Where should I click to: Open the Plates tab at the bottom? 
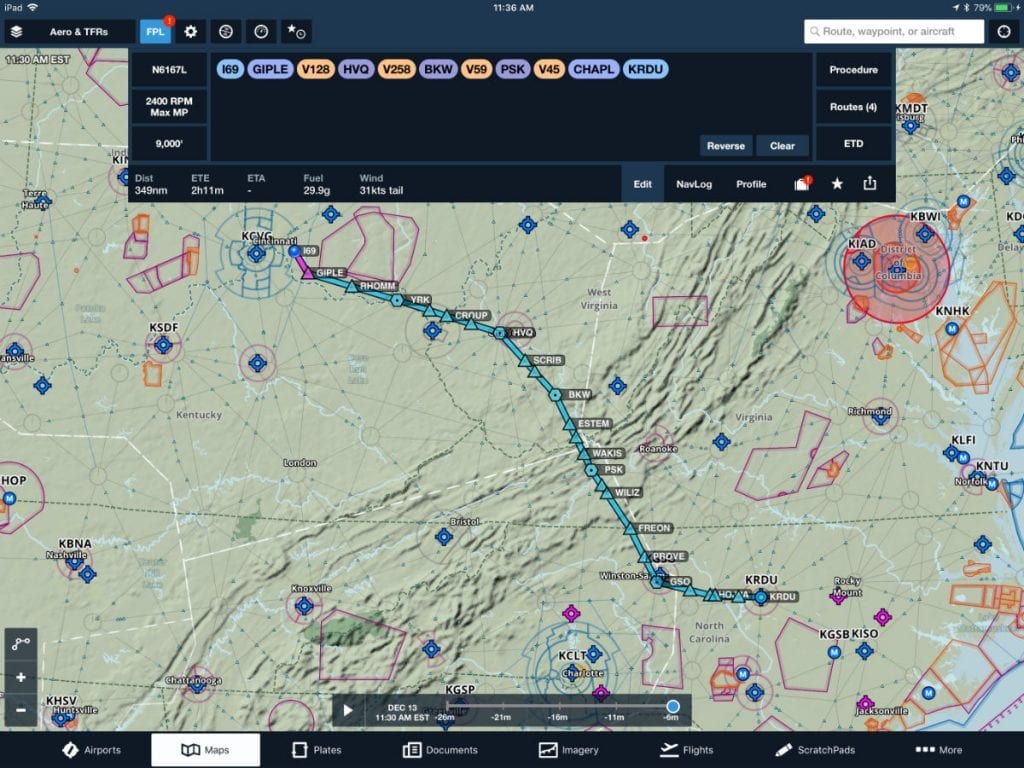click(316, 749)
